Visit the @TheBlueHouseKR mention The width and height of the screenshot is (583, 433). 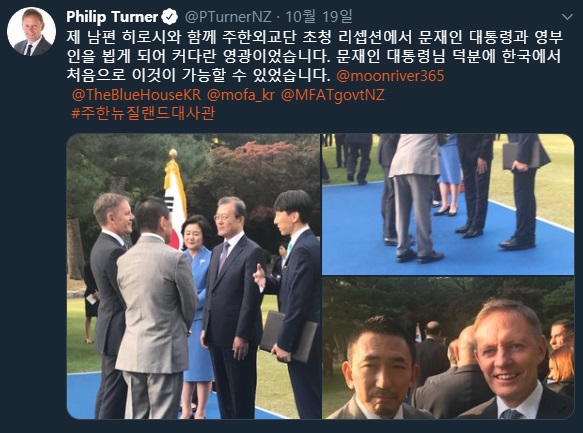click(136, 95)
